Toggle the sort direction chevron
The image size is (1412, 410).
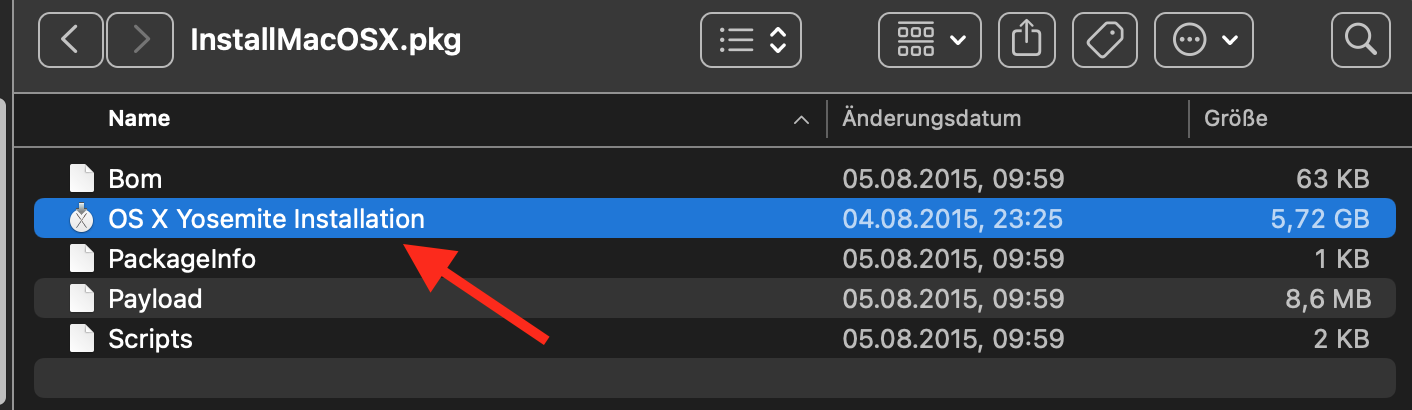[800, 120]
